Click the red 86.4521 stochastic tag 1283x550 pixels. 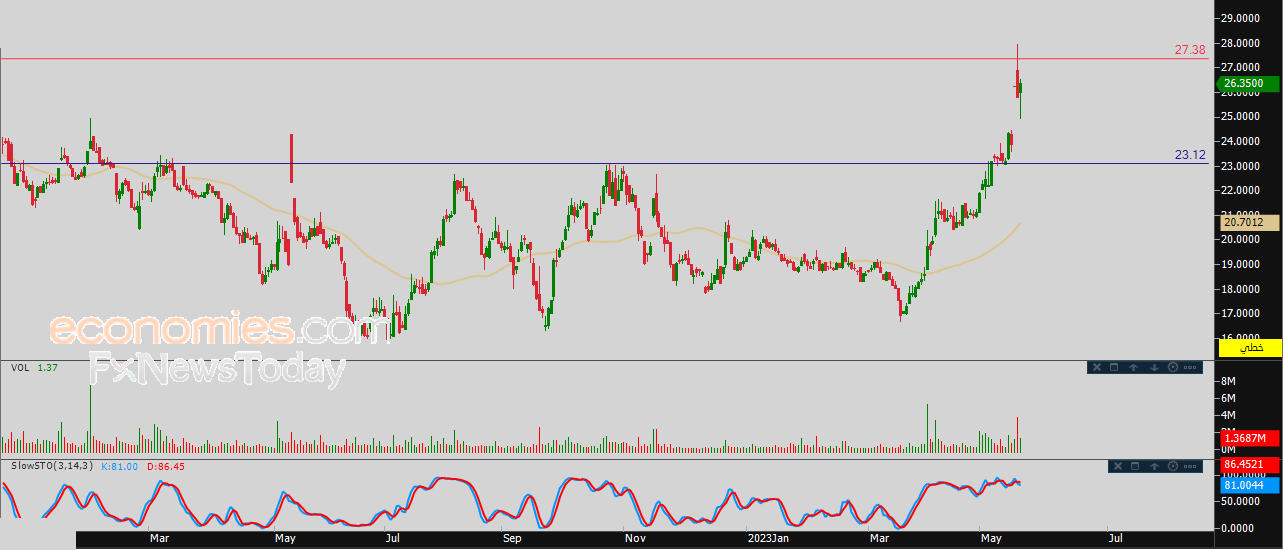click(x=1249, y=467)
